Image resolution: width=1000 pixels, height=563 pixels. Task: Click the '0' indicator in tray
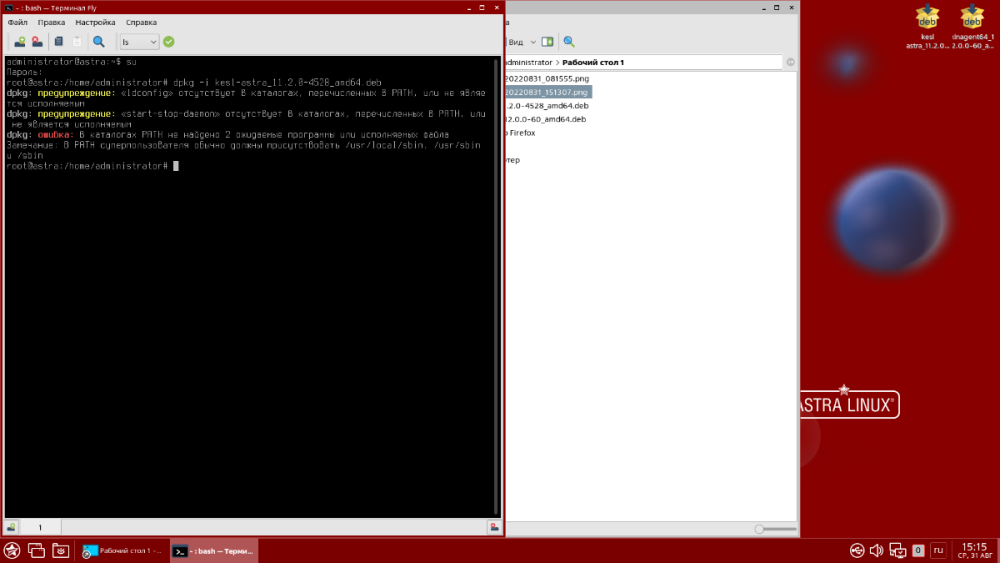tap(918, 550)
